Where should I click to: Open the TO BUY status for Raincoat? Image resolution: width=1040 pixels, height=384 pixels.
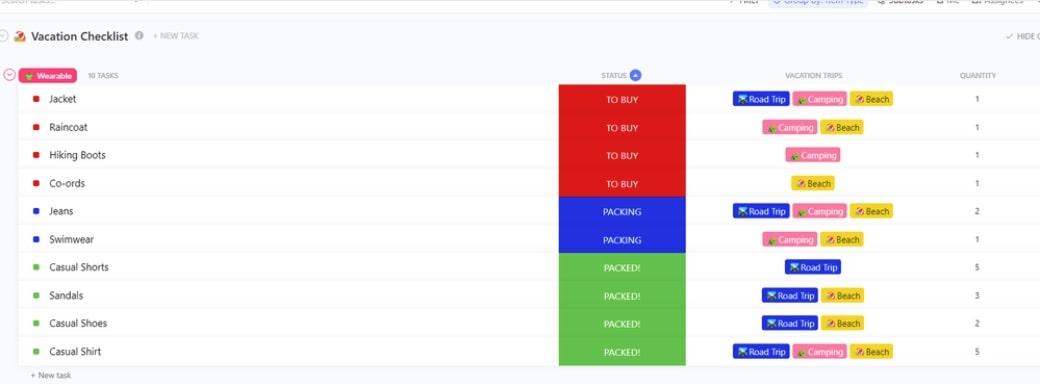point(622,127)
